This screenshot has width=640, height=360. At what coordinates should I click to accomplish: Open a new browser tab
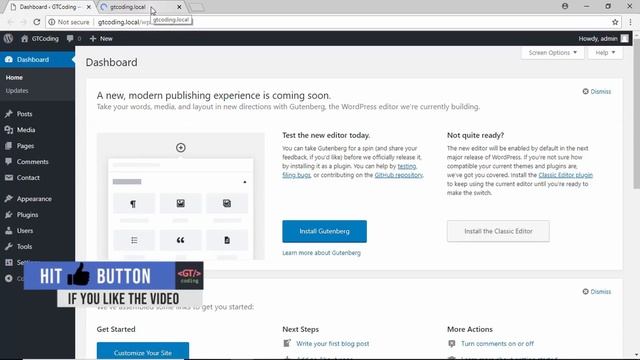tap(197, 7)
